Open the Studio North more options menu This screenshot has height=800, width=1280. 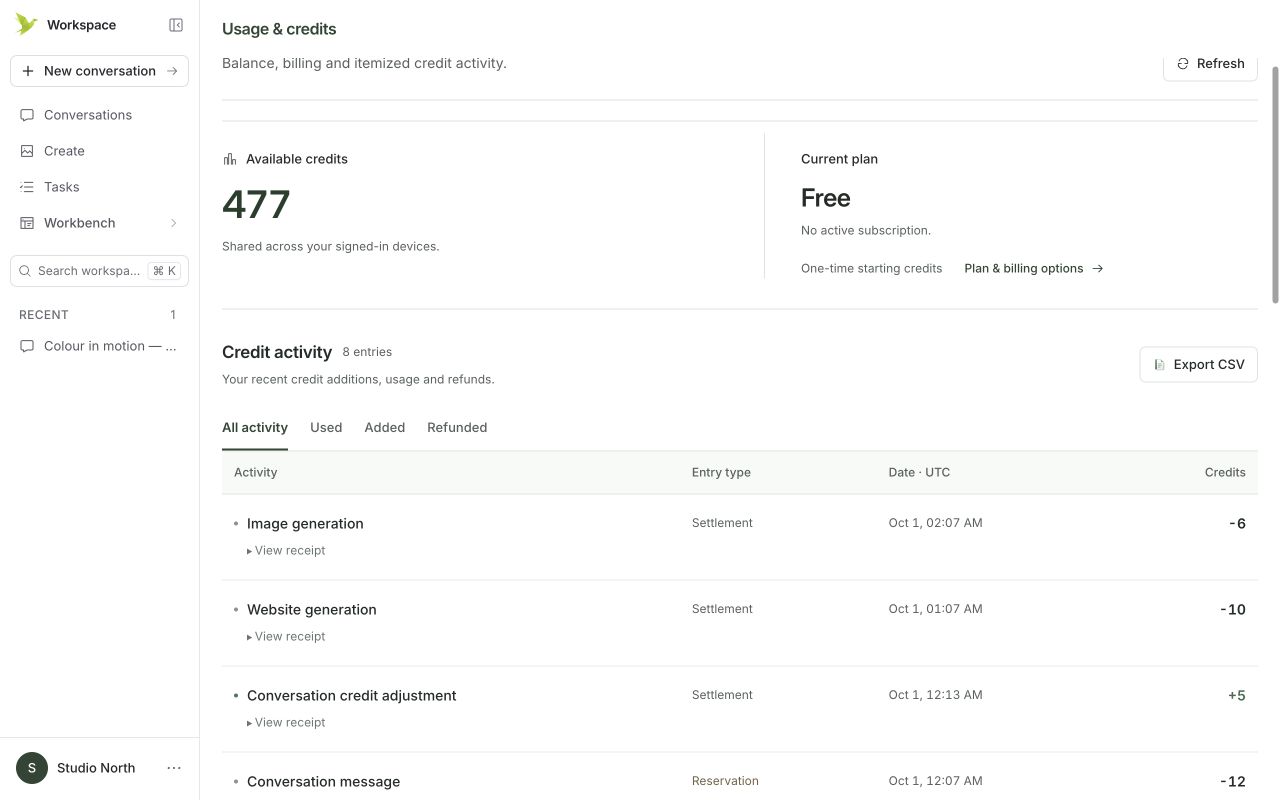coord(174,768)
